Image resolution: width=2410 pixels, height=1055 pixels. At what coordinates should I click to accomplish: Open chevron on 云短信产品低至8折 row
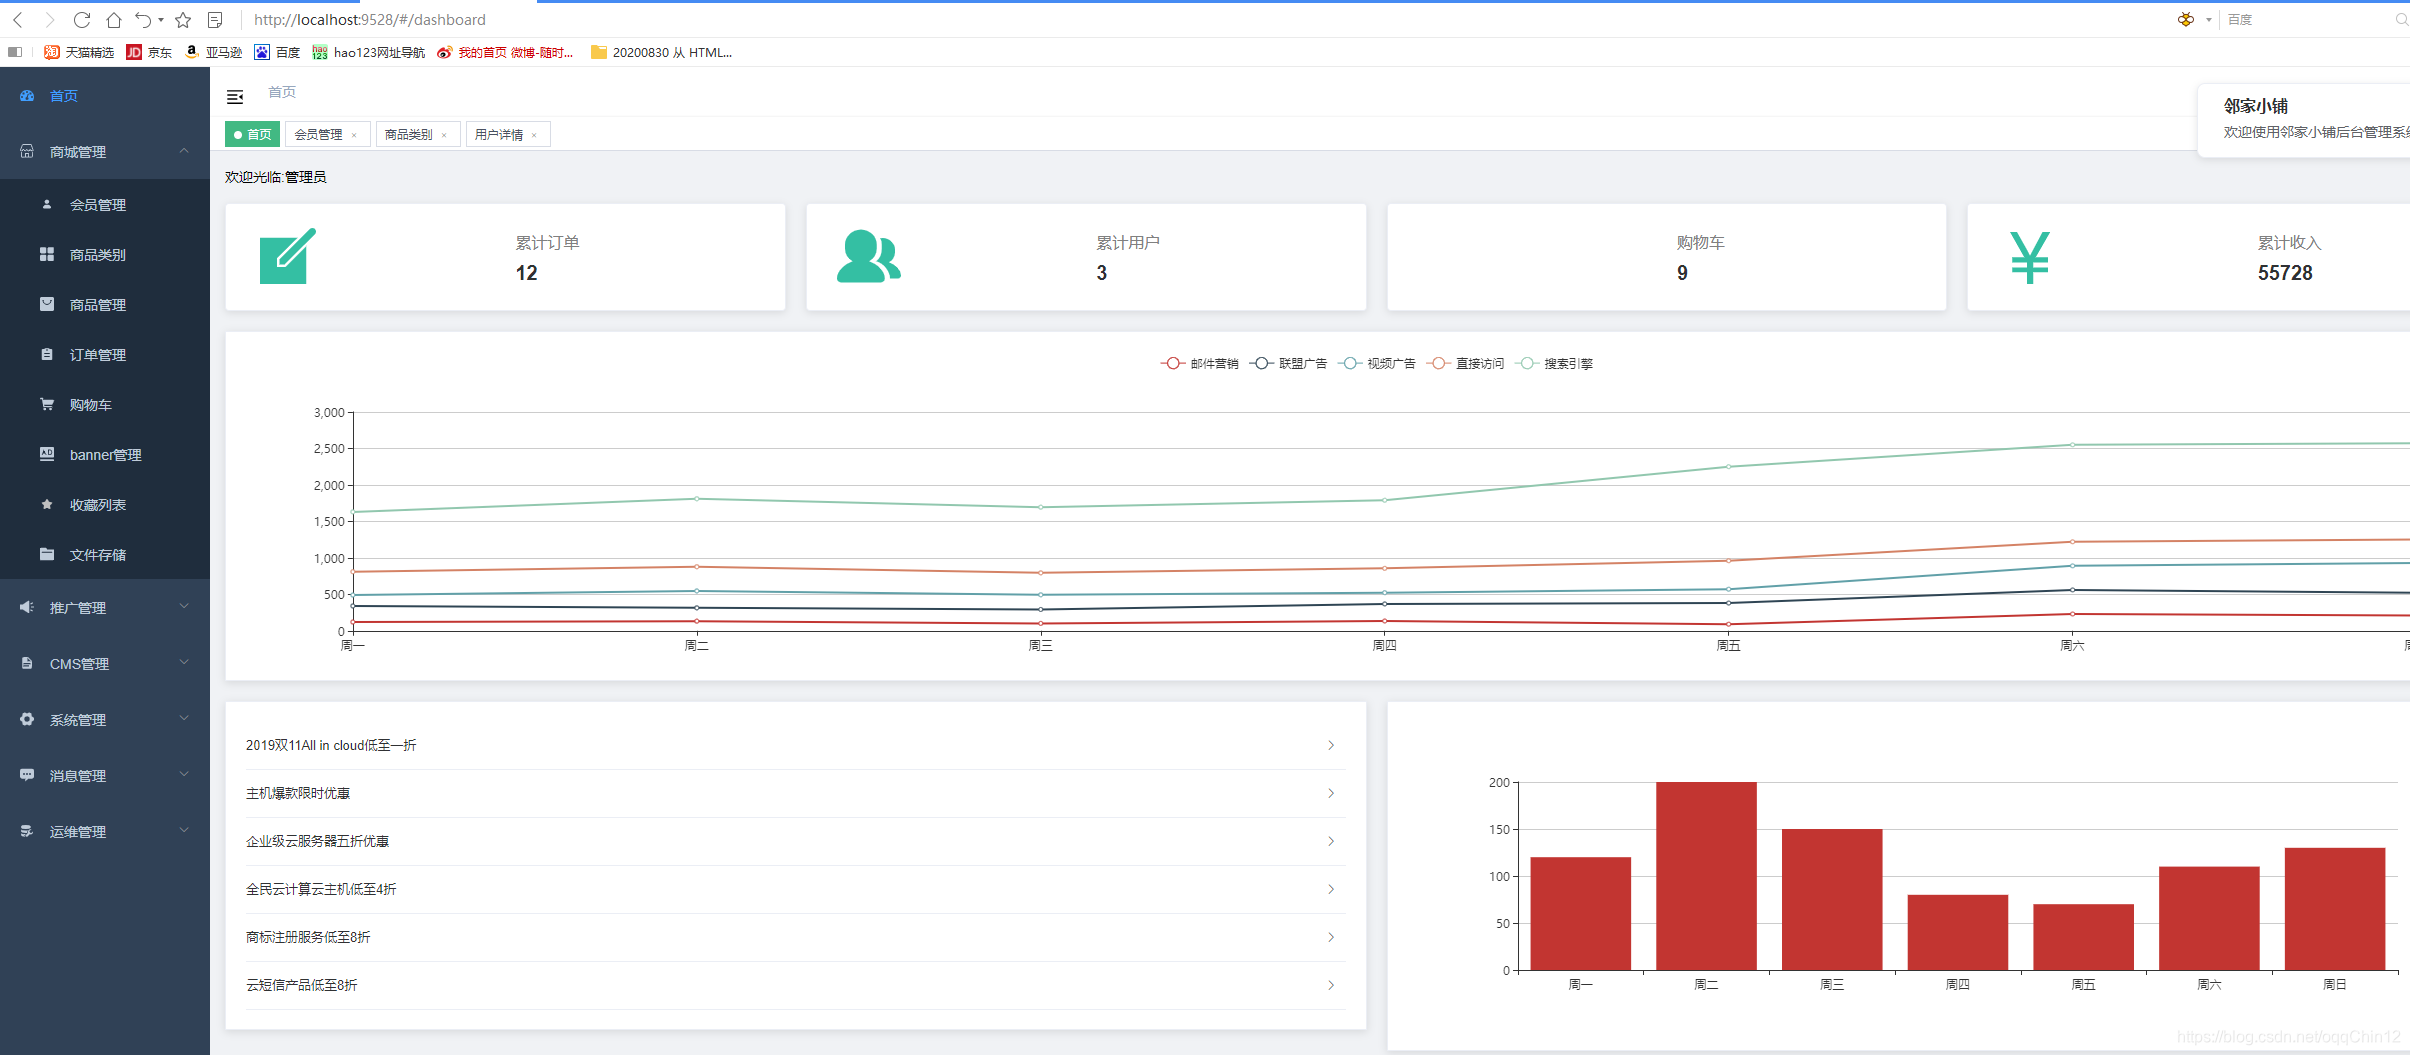[x=1331, y=985]
